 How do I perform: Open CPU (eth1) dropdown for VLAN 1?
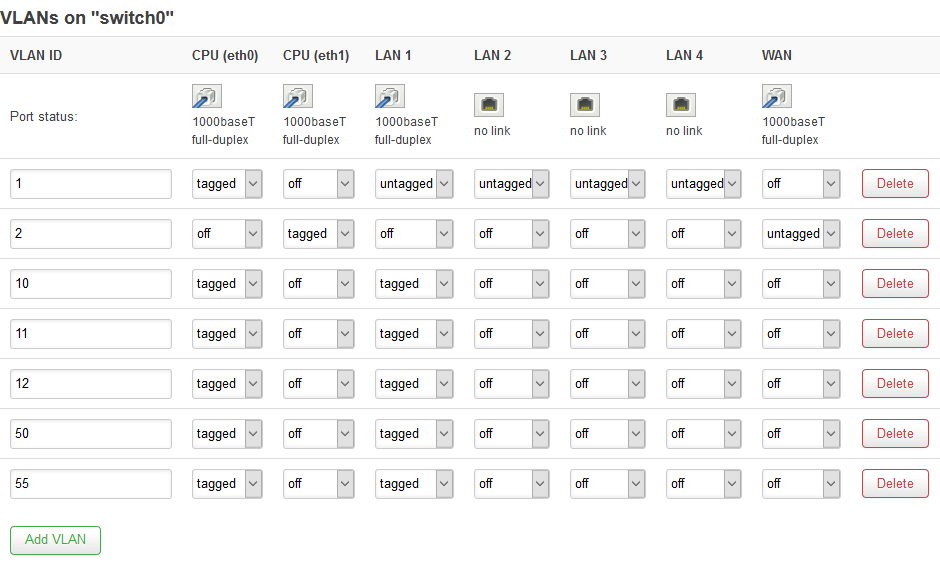[x=318, y=184]
